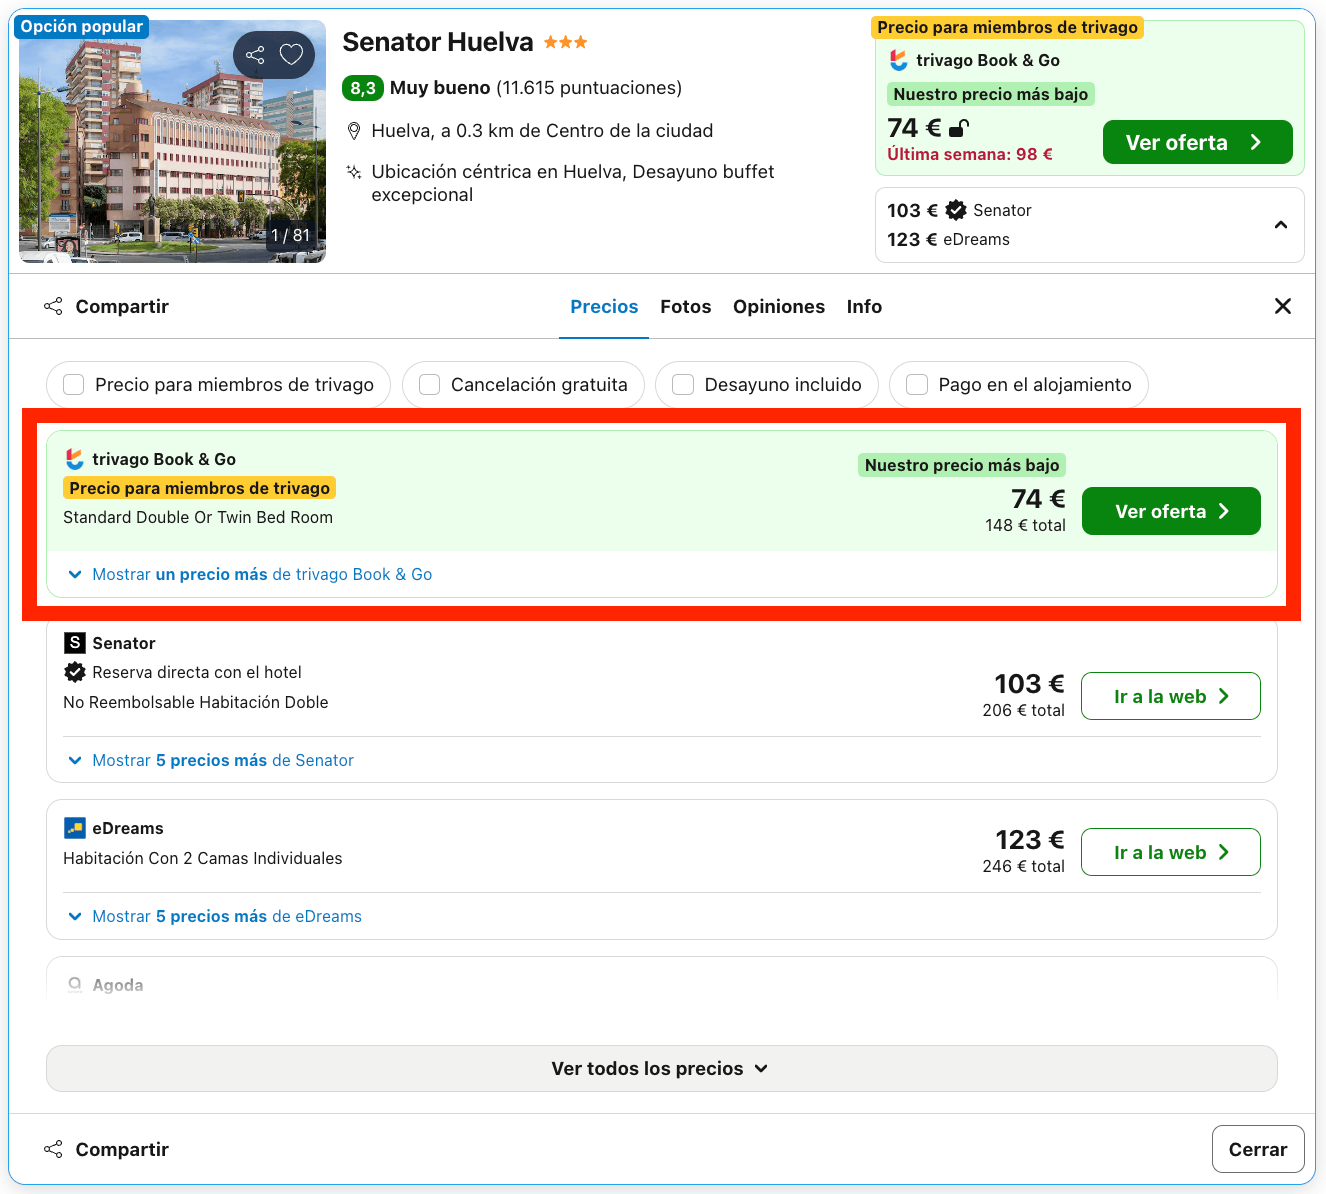Image resolution: width=1326 pixels, height=1194 pixels.
Task: Click Standard Double Or Twin Bed Room text
Action: (198, 517)
